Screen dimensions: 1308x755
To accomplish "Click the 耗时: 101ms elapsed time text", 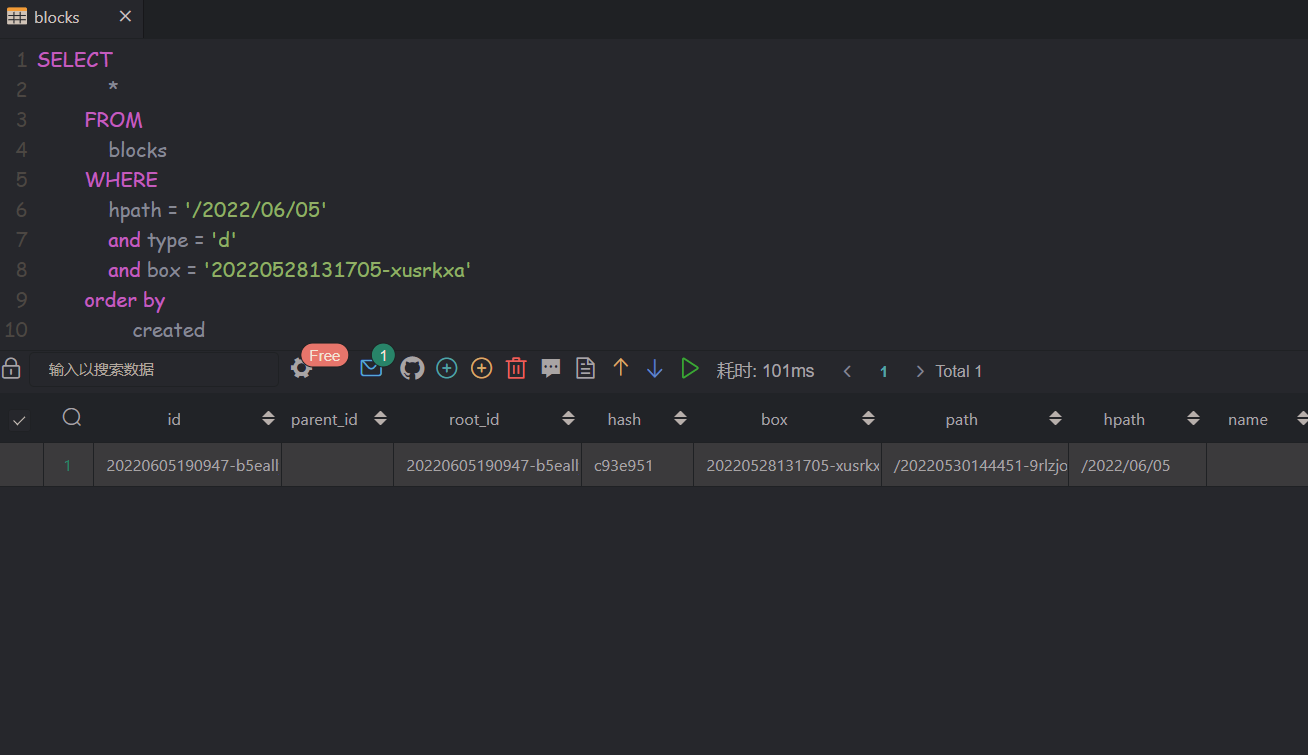I will tap(765, 371).
